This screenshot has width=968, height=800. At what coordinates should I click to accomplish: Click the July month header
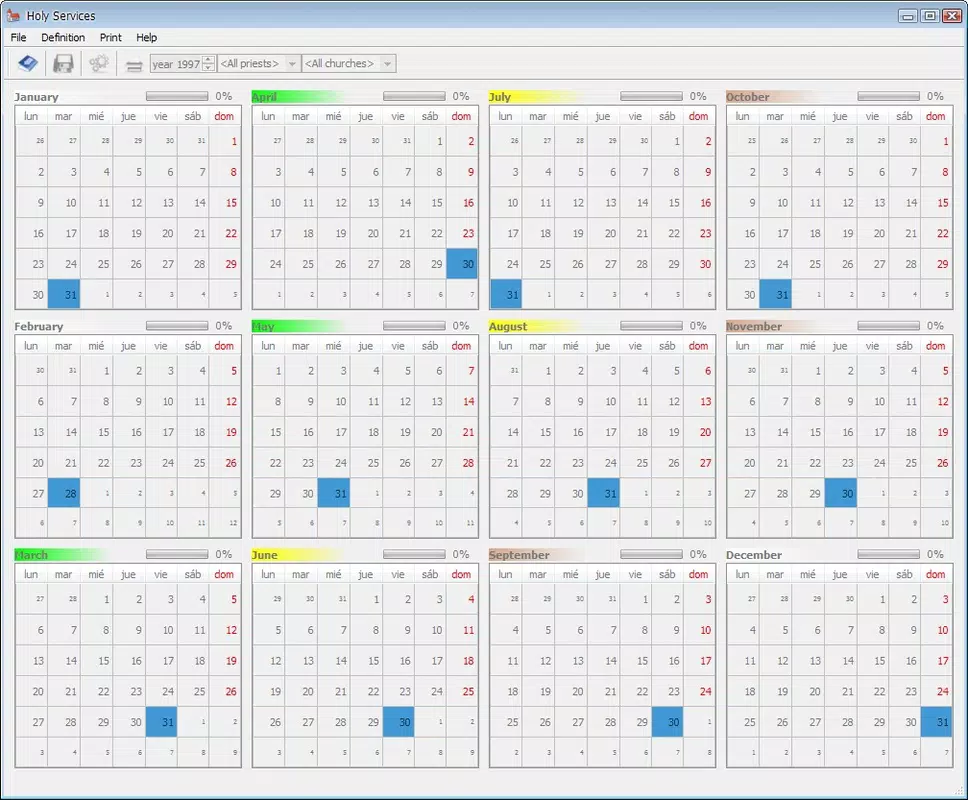pos(500,97)
